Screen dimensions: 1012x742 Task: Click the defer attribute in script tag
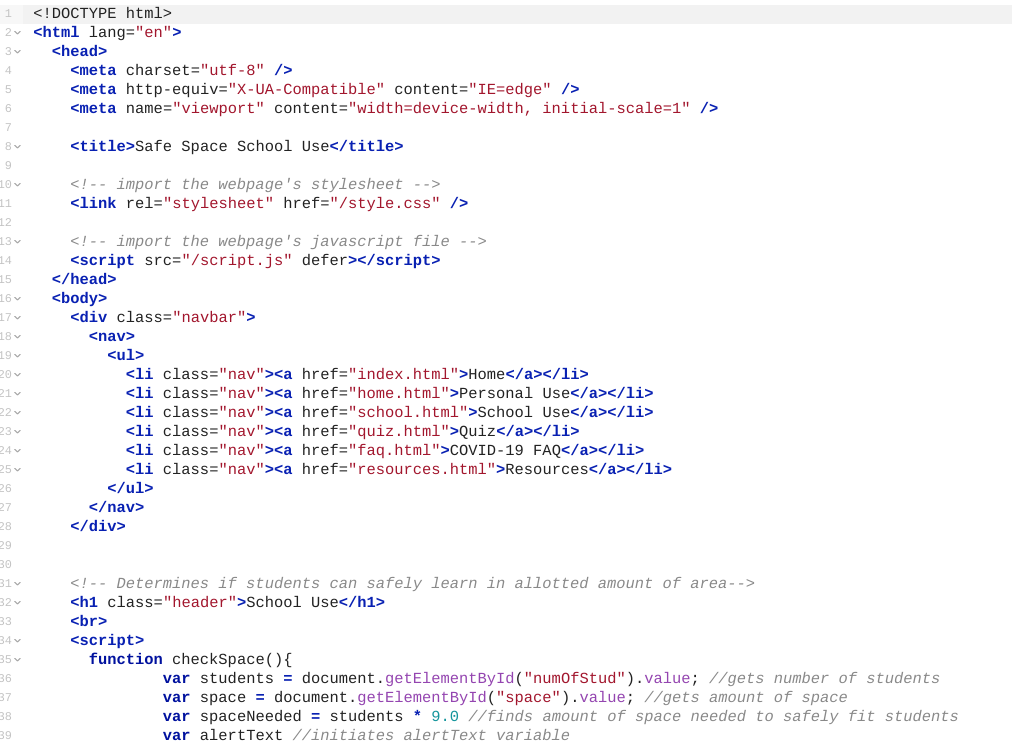[325, 260]
